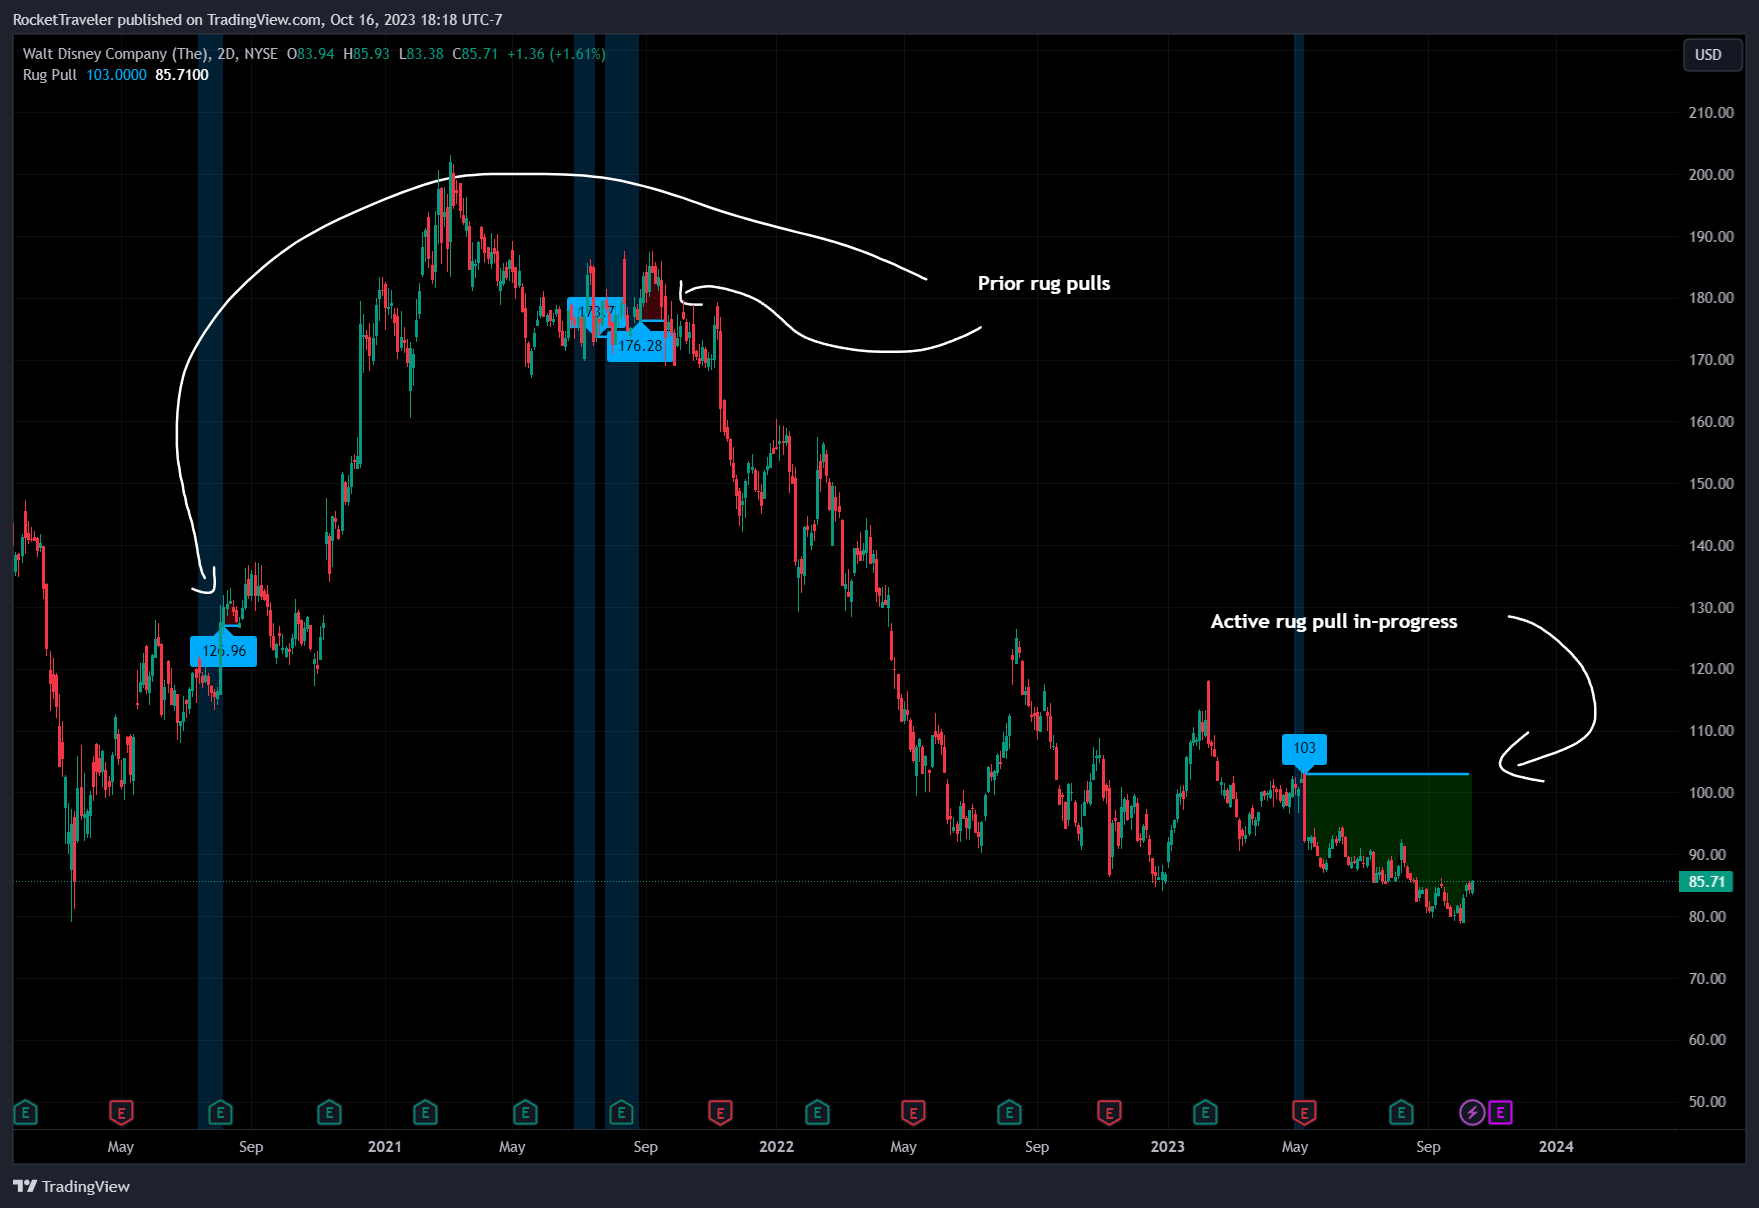
Task: Click the May 2023 red earnings marker
Action: (x=1304, y=1112)
